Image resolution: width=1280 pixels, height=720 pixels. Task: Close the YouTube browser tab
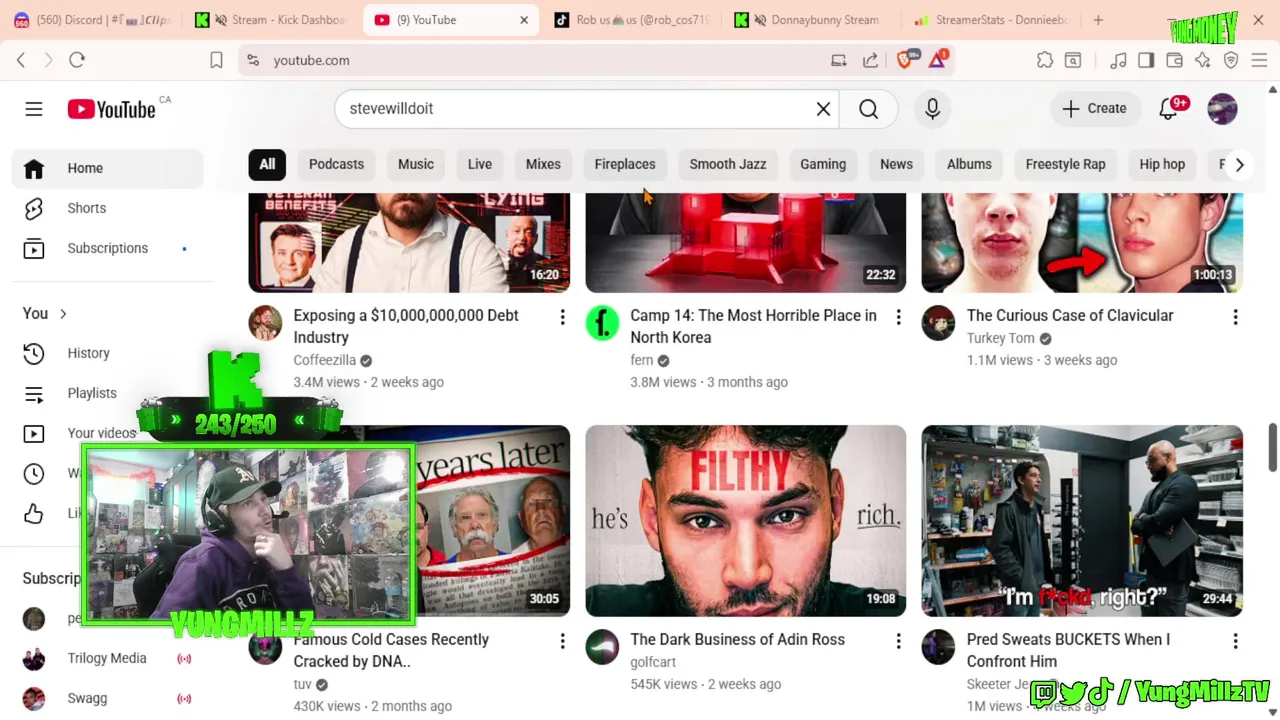click(x=523, y=20)
